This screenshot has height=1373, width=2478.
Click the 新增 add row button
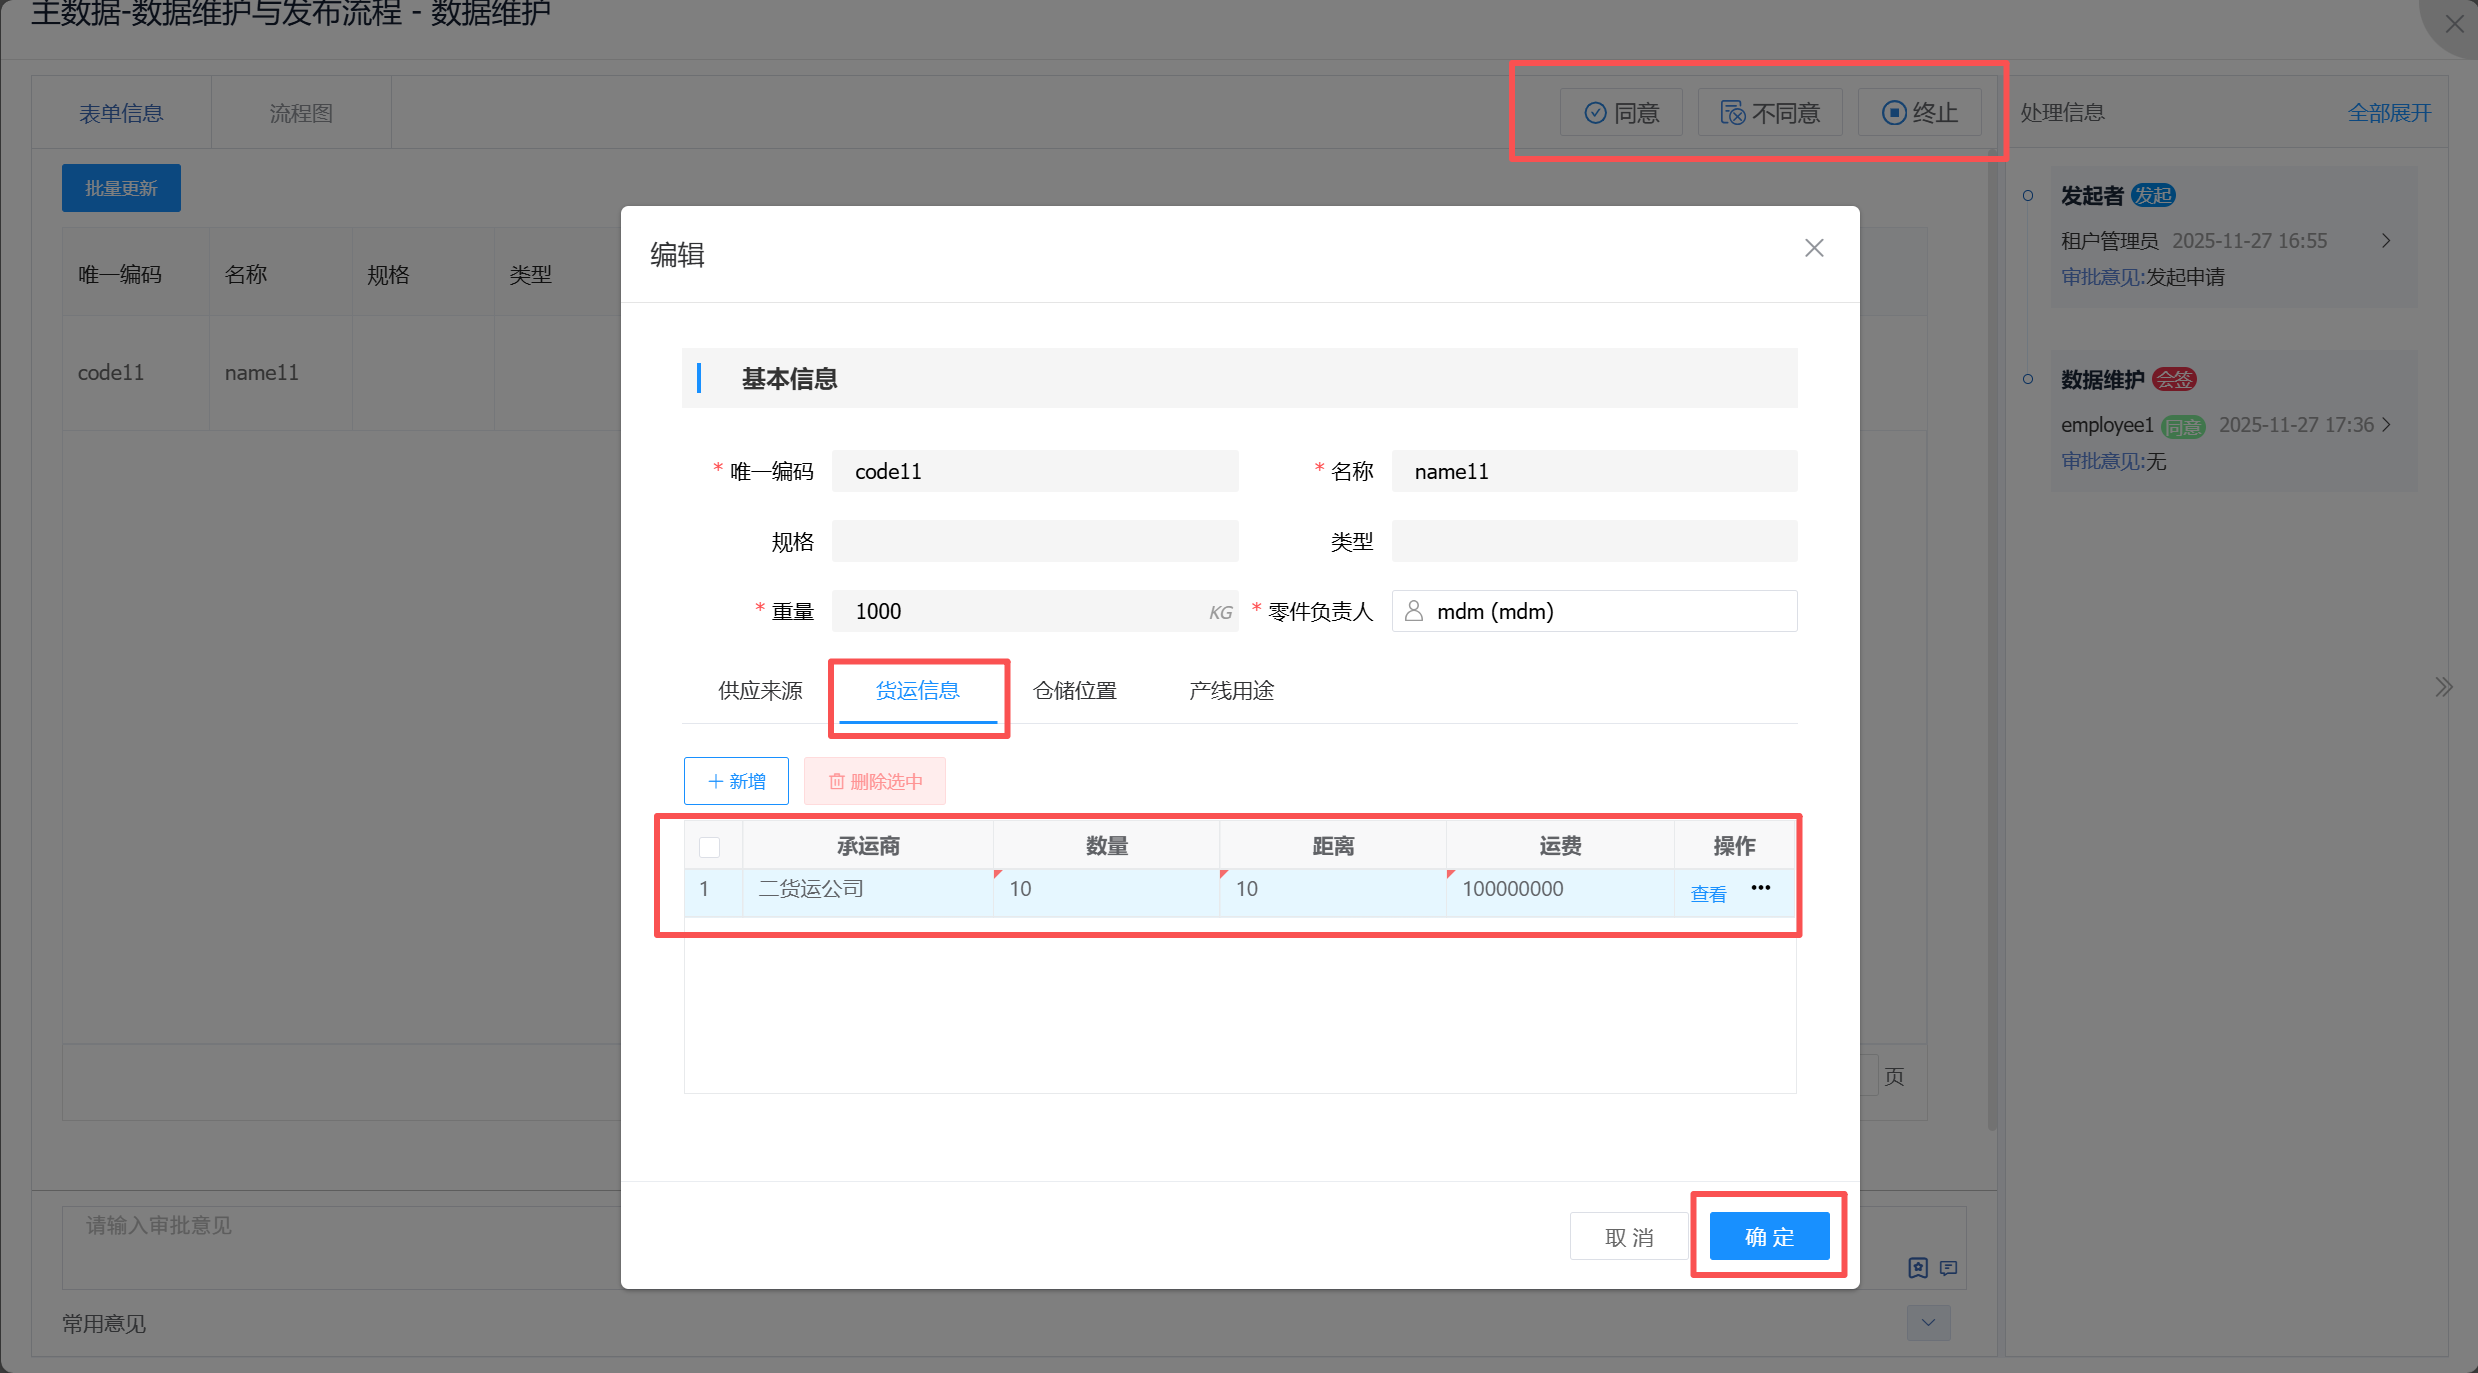pos(736,781)
